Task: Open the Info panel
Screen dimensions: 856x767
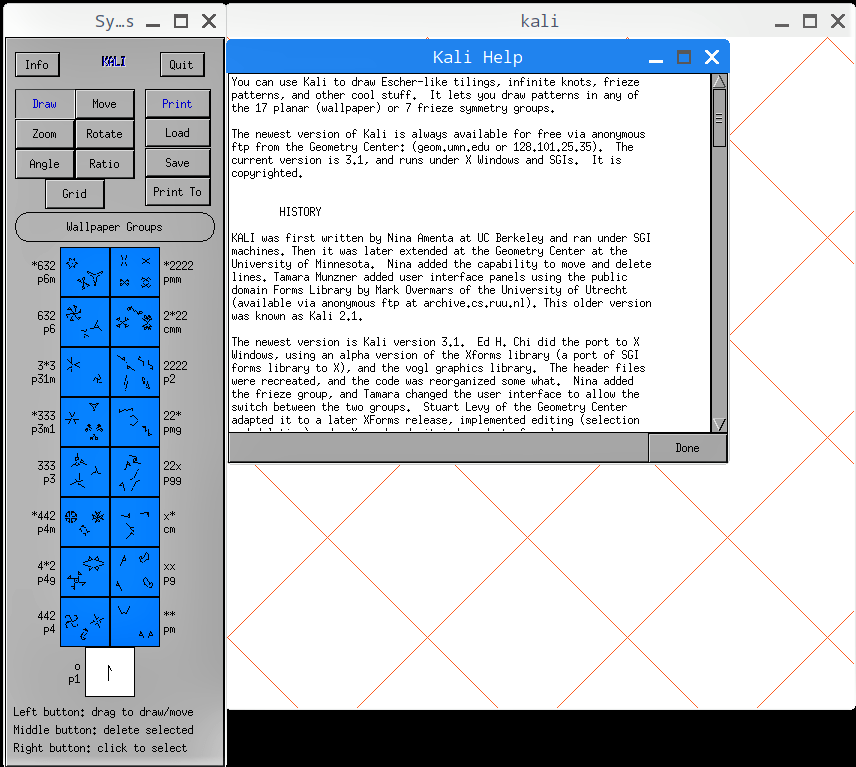Action: click(37, 64)
